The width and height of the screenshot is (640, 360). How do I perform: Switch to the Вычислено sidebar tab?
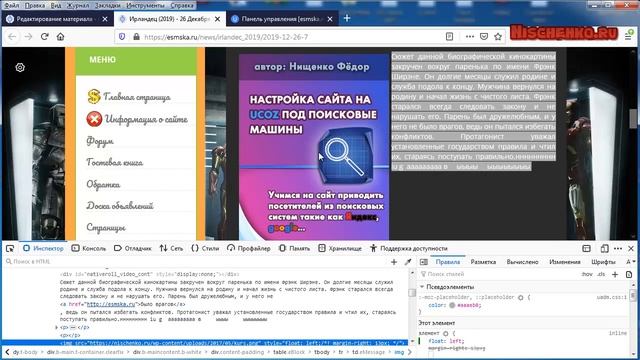click(522, 262)
